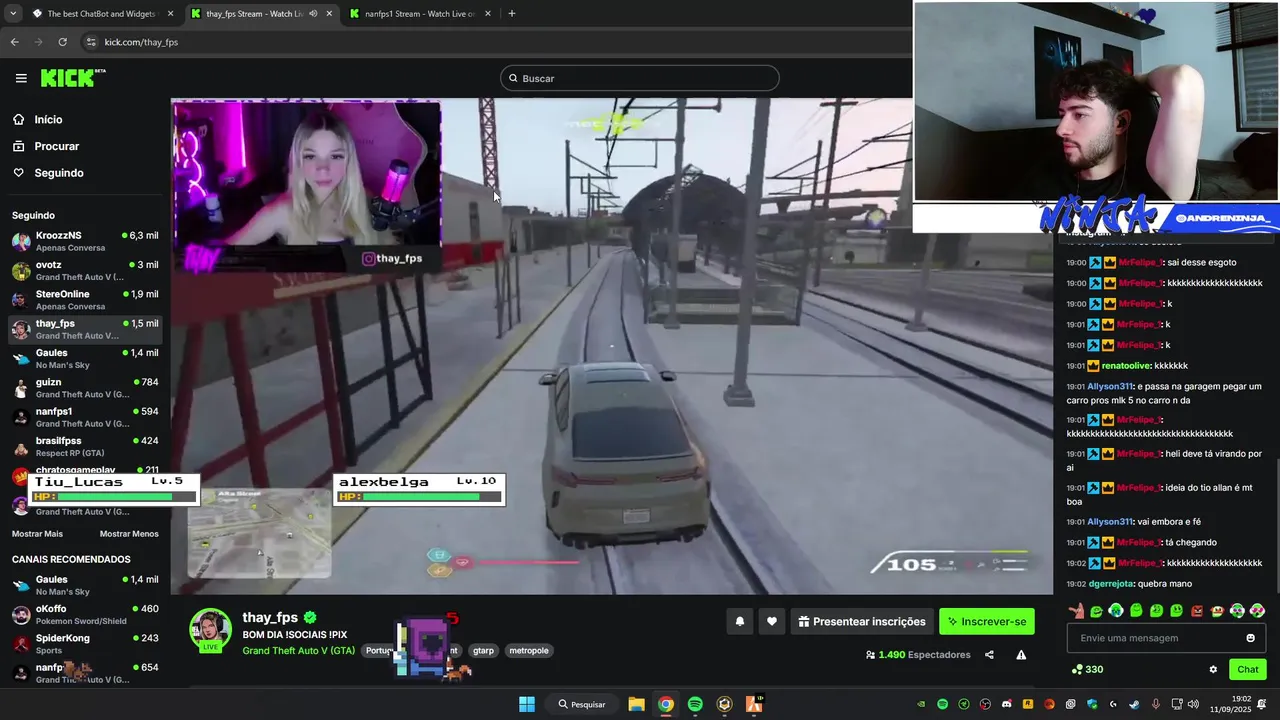Image resolution: width=1280 pixels, height=720 pixels.
Task: Click the Inscrever-se button
Action: click(x=987, y=621)
